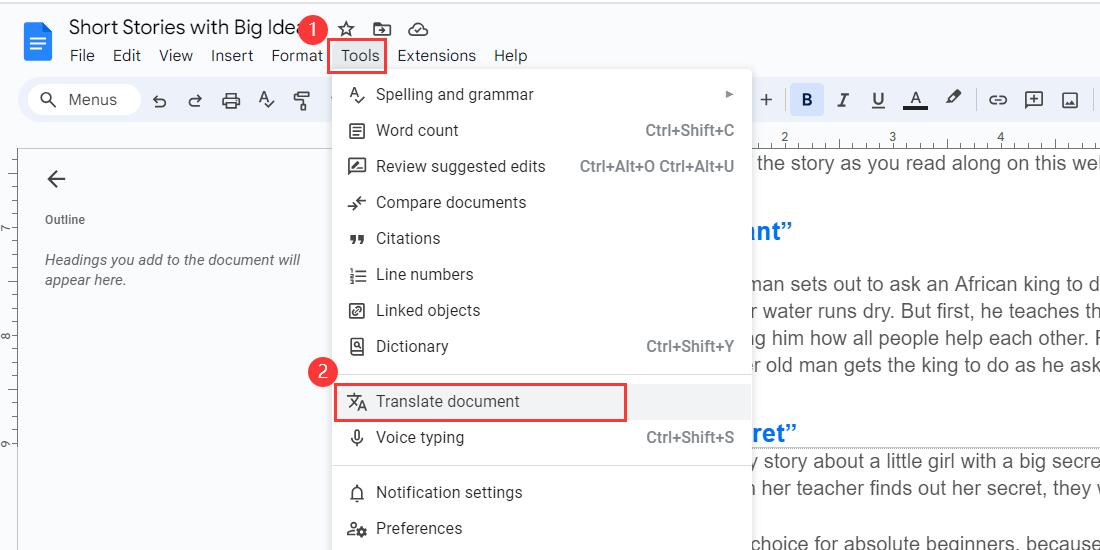
Task: Open the text color picker
Action: [x=915, y=100]
